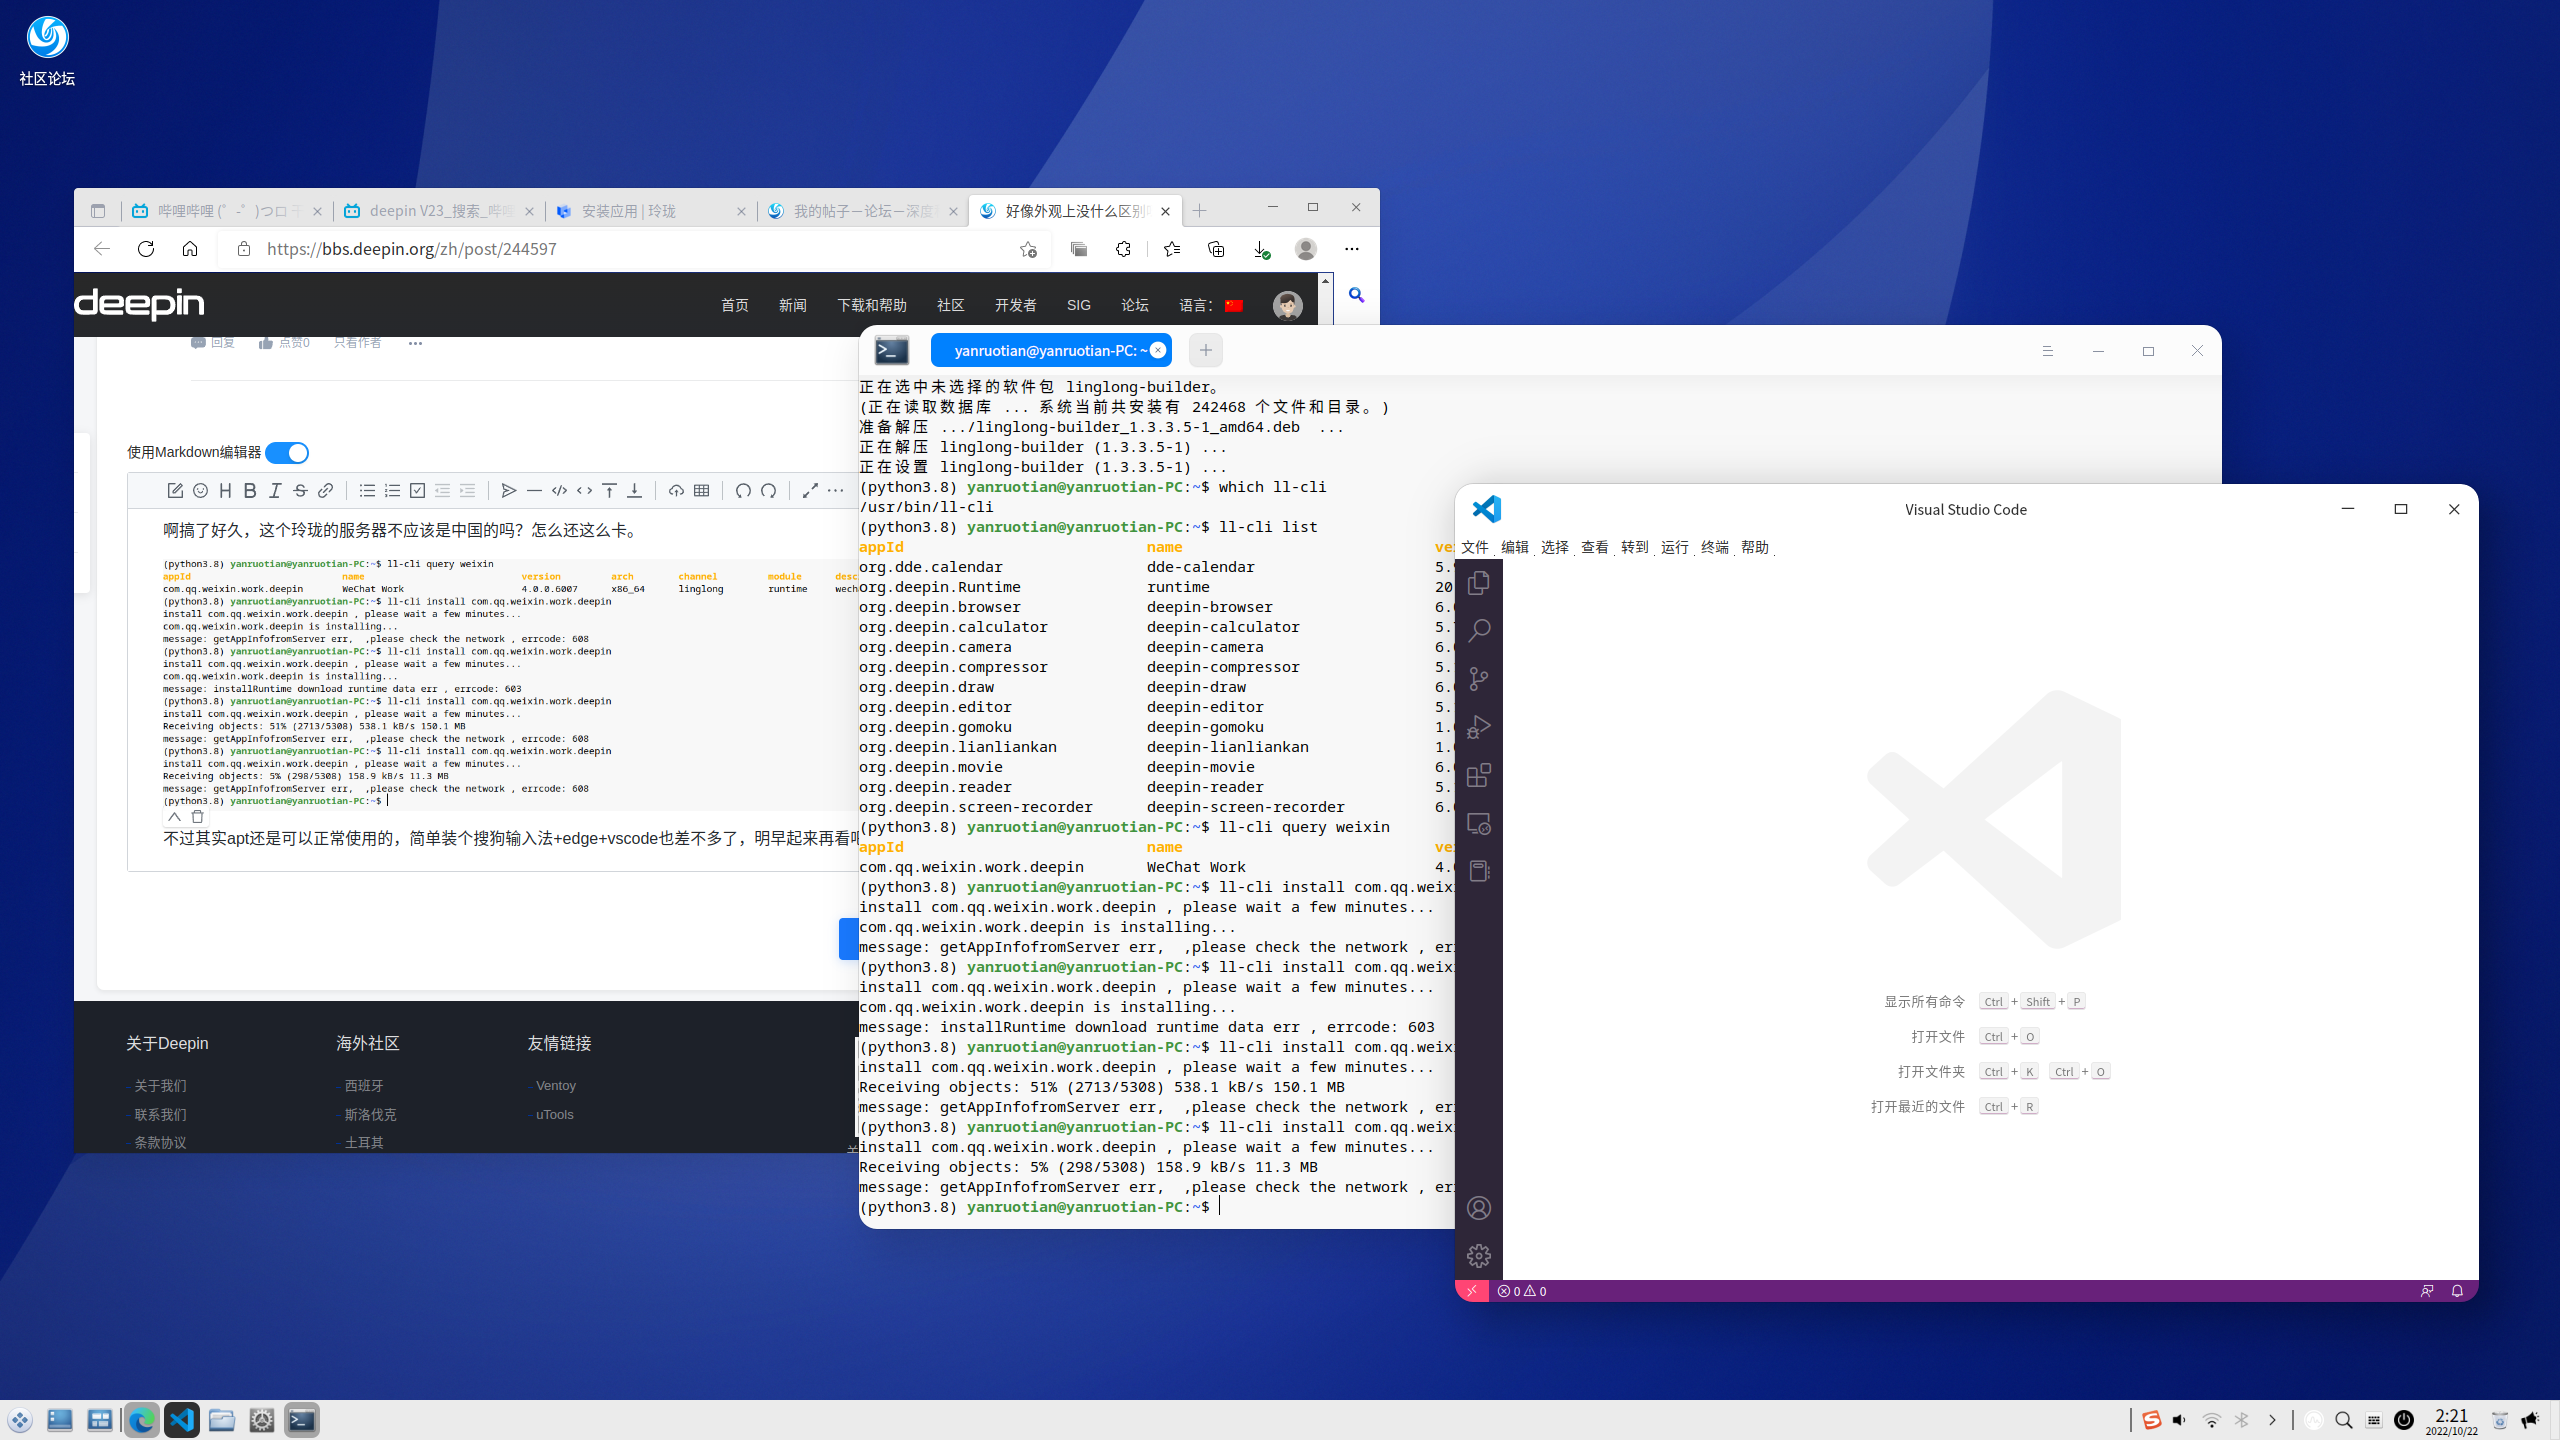Viewport: 2560px width, 1440px height.
Task: Click the 关于我们 footer link
Action: [160, 1085]
